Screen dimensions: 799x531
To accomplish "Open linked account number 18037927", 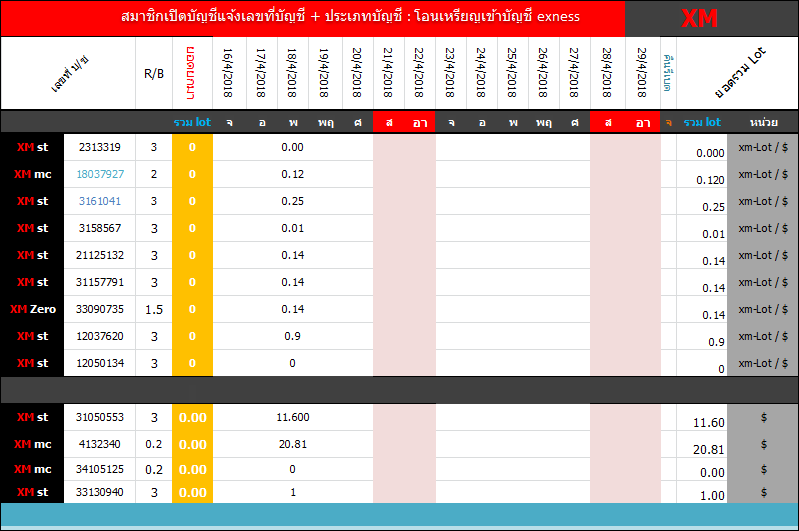I will point(100,174).
